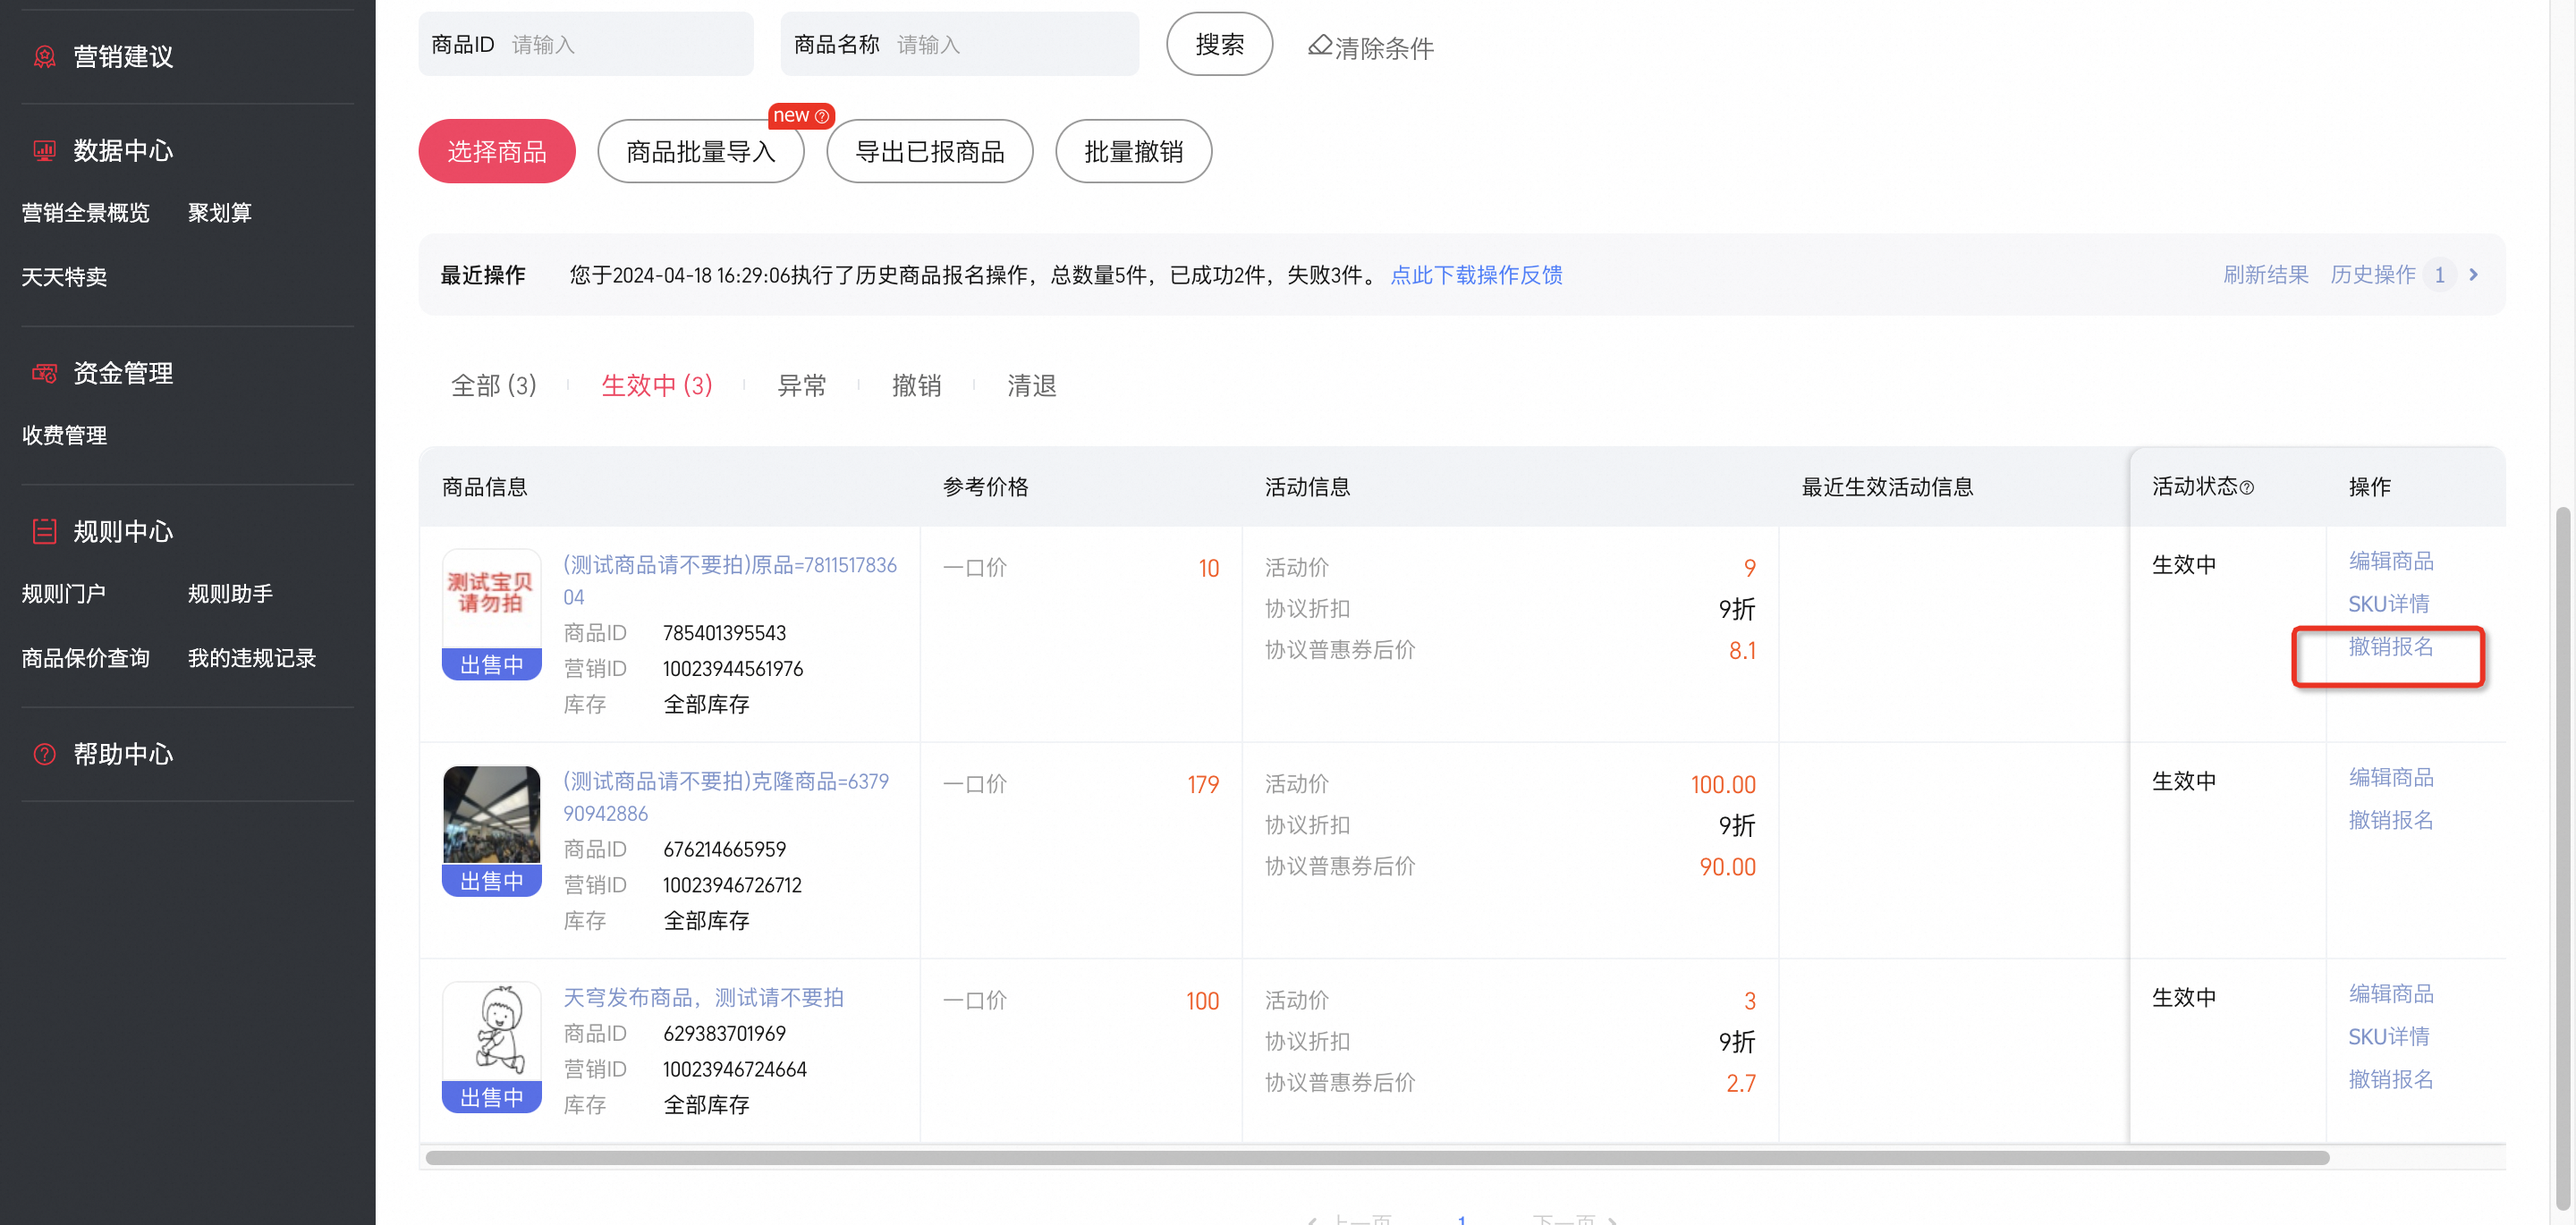Click the new badge help icon
This screenshot has height=1225, width=2576.
[822, 116]
